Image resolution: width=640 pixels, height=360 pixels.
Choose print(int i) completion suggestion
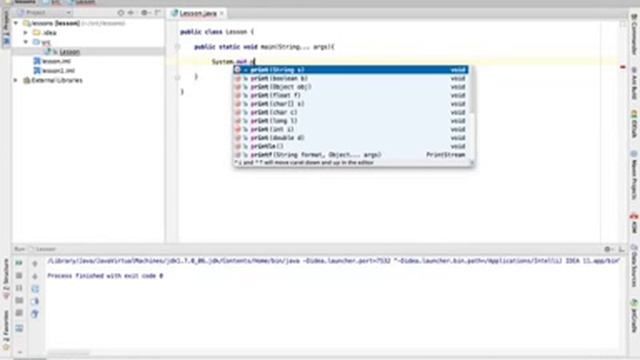[x=351, y=129]
